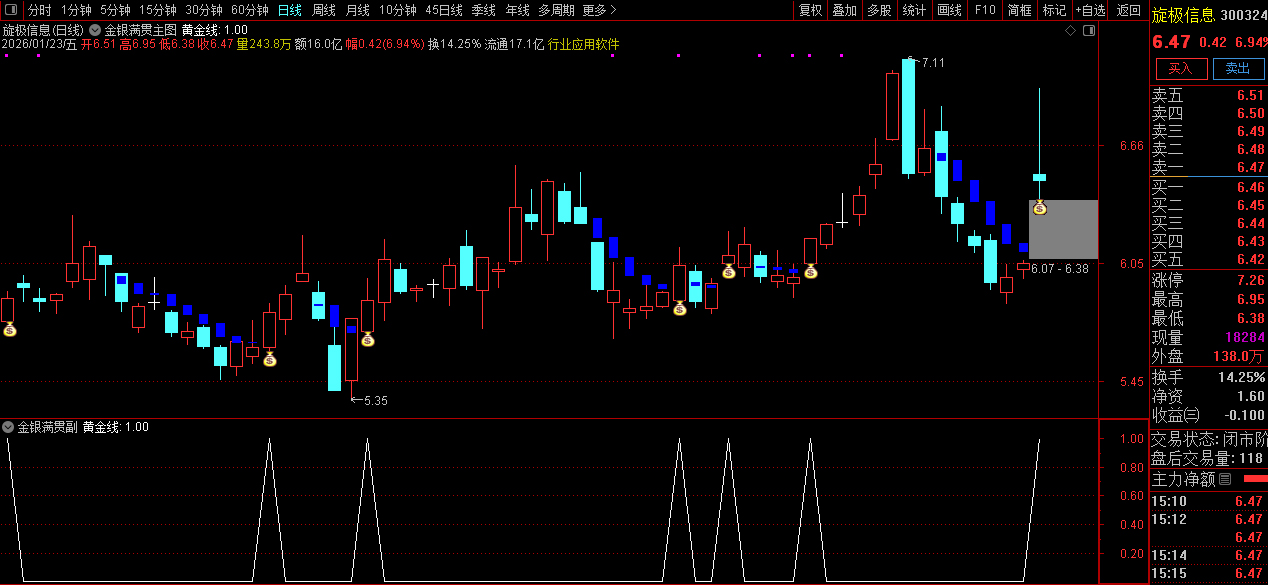1268x585 pixels.
Task: Open the 统计 statistics button
Action: 914,10
